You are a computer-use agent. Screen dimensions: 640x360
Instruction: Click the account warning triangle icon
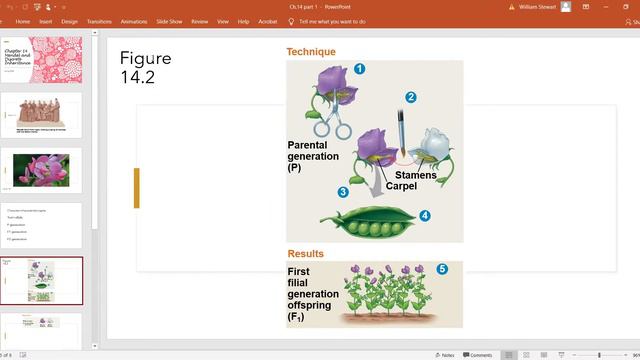pos(511,7)
